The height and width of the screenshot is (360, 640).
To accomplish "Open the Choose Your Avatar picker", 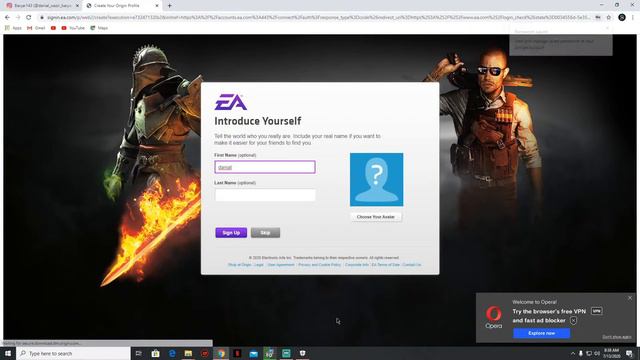I will point(376,217).
